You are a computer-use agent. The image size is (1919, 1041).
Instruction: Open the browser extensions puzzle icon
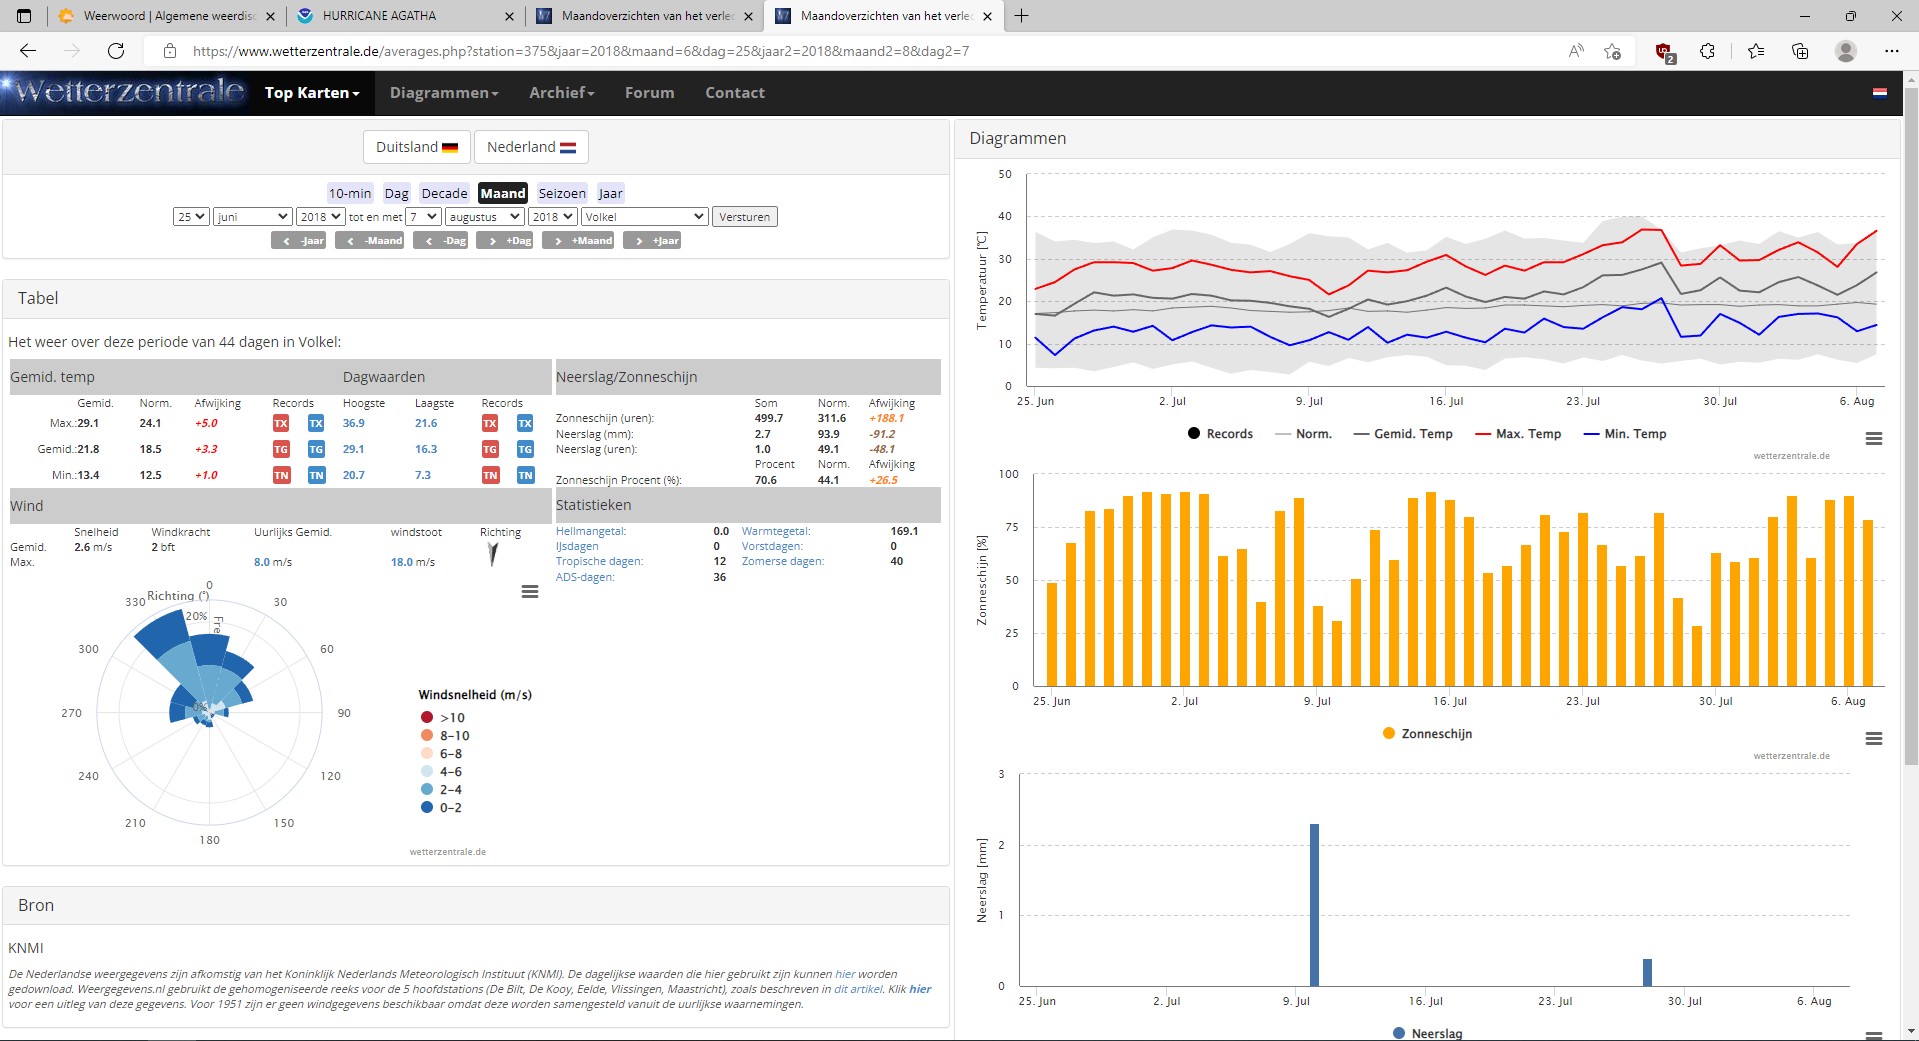(x=1708, y=51)
